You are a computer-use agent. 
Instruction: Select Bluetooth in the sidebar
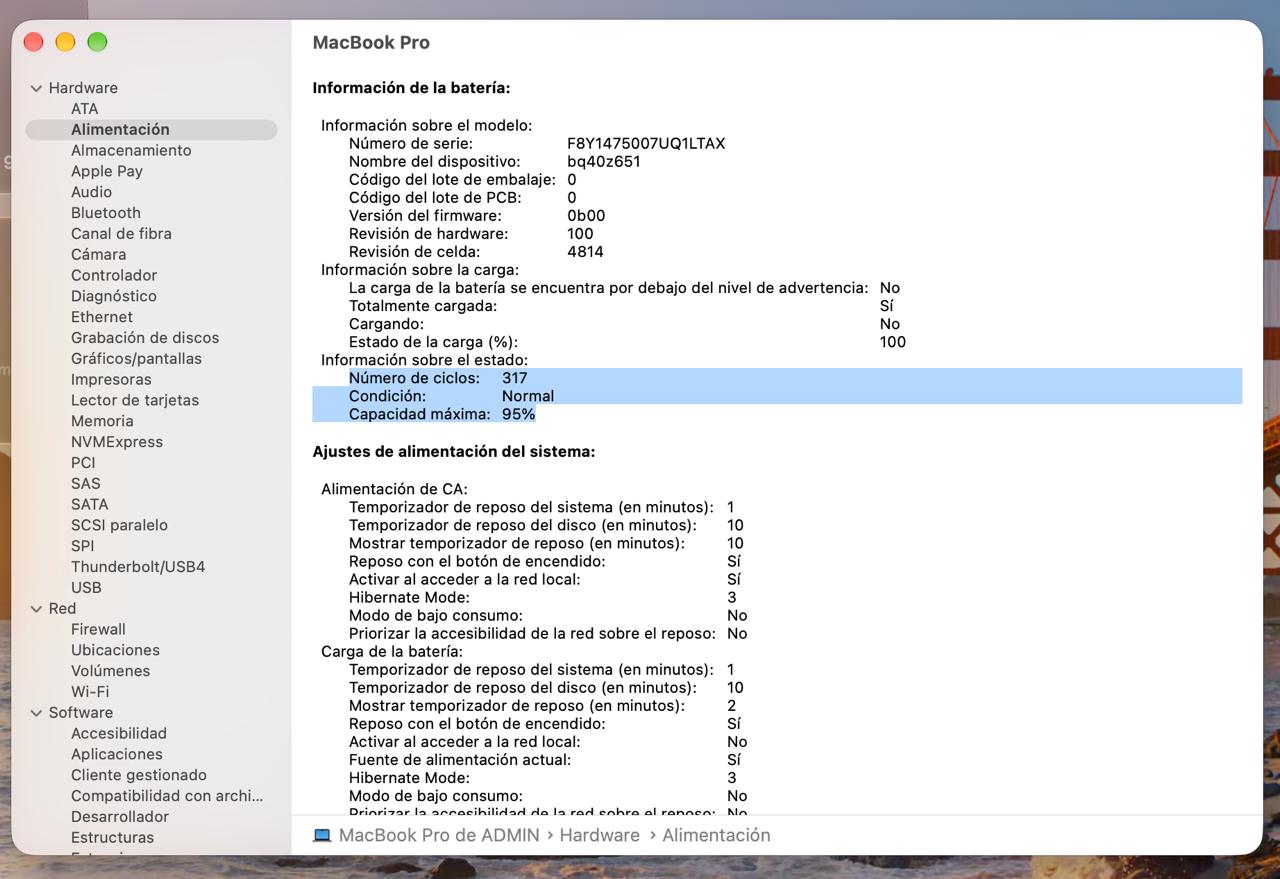[x=106, y=213]
